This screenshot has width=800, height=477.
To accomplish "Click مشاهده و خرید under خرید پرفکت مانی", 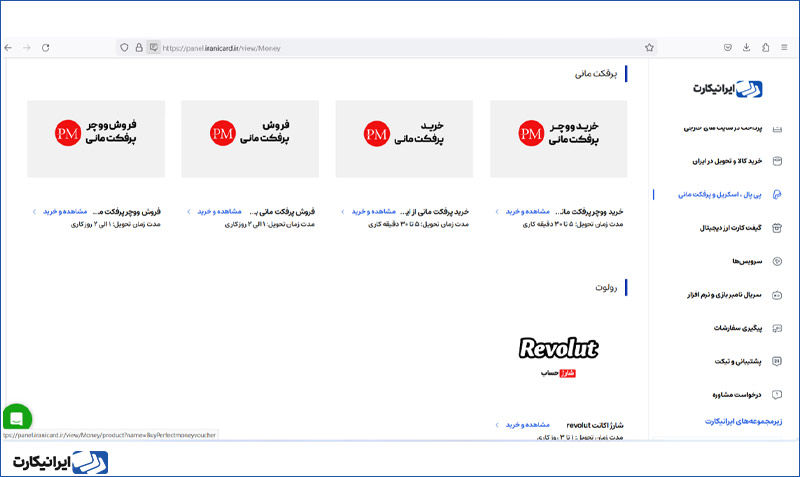I will click(373, 211).
